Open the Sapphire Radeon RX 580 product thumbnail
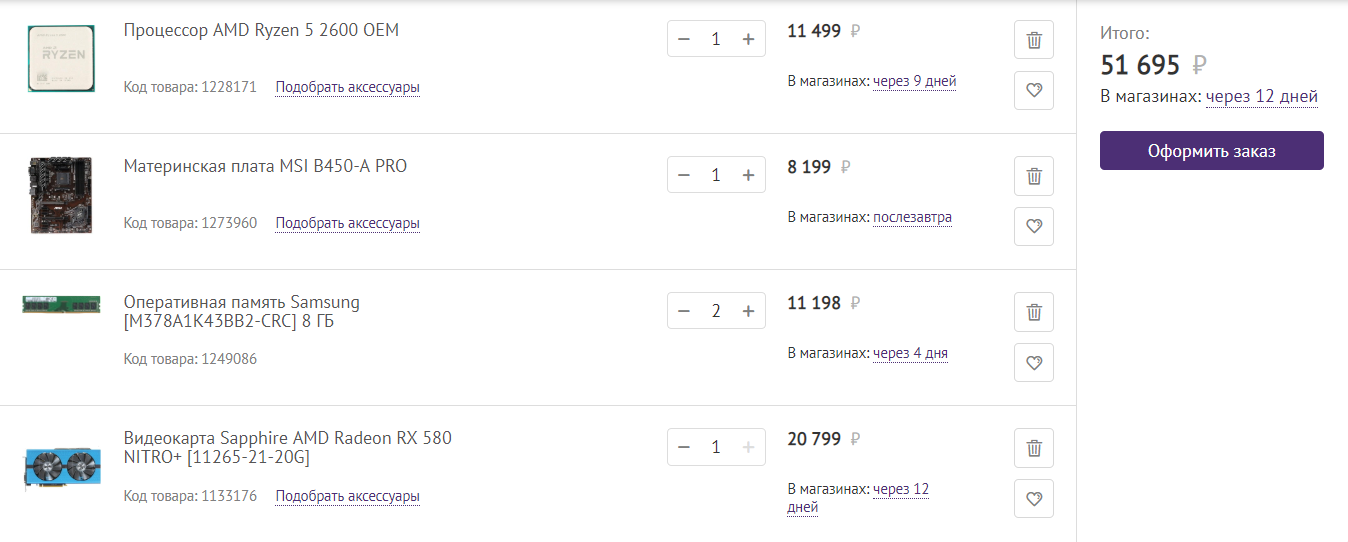This screenshot has height=542, width=1348. coord(61,469)
